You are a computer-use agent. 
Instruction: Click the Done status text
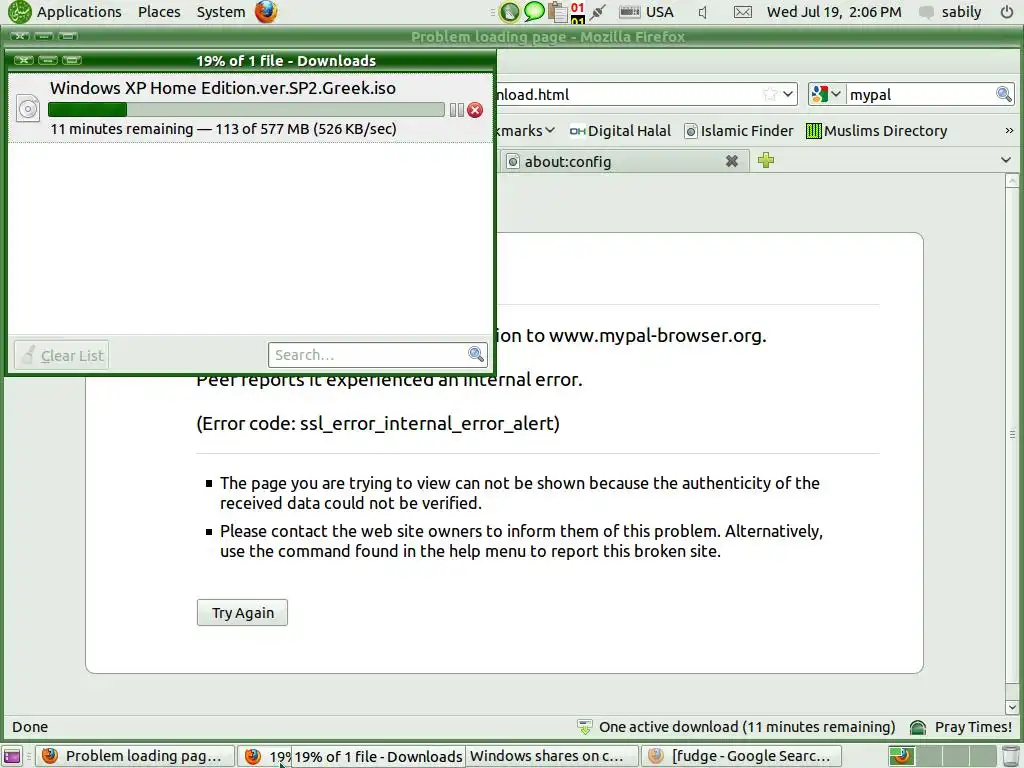[30, 727]
